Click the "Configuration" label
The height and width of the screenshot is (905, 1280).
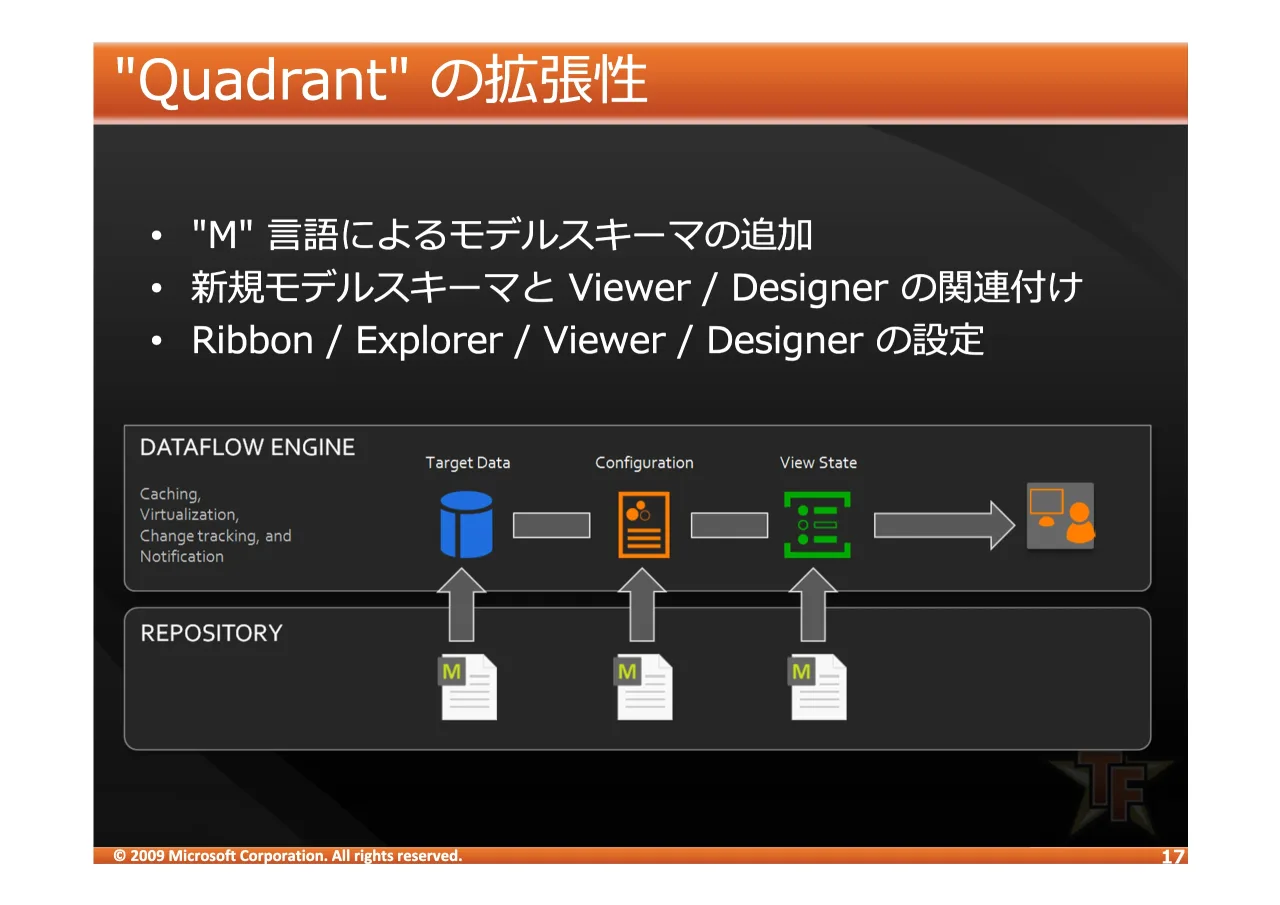point(644,463)
